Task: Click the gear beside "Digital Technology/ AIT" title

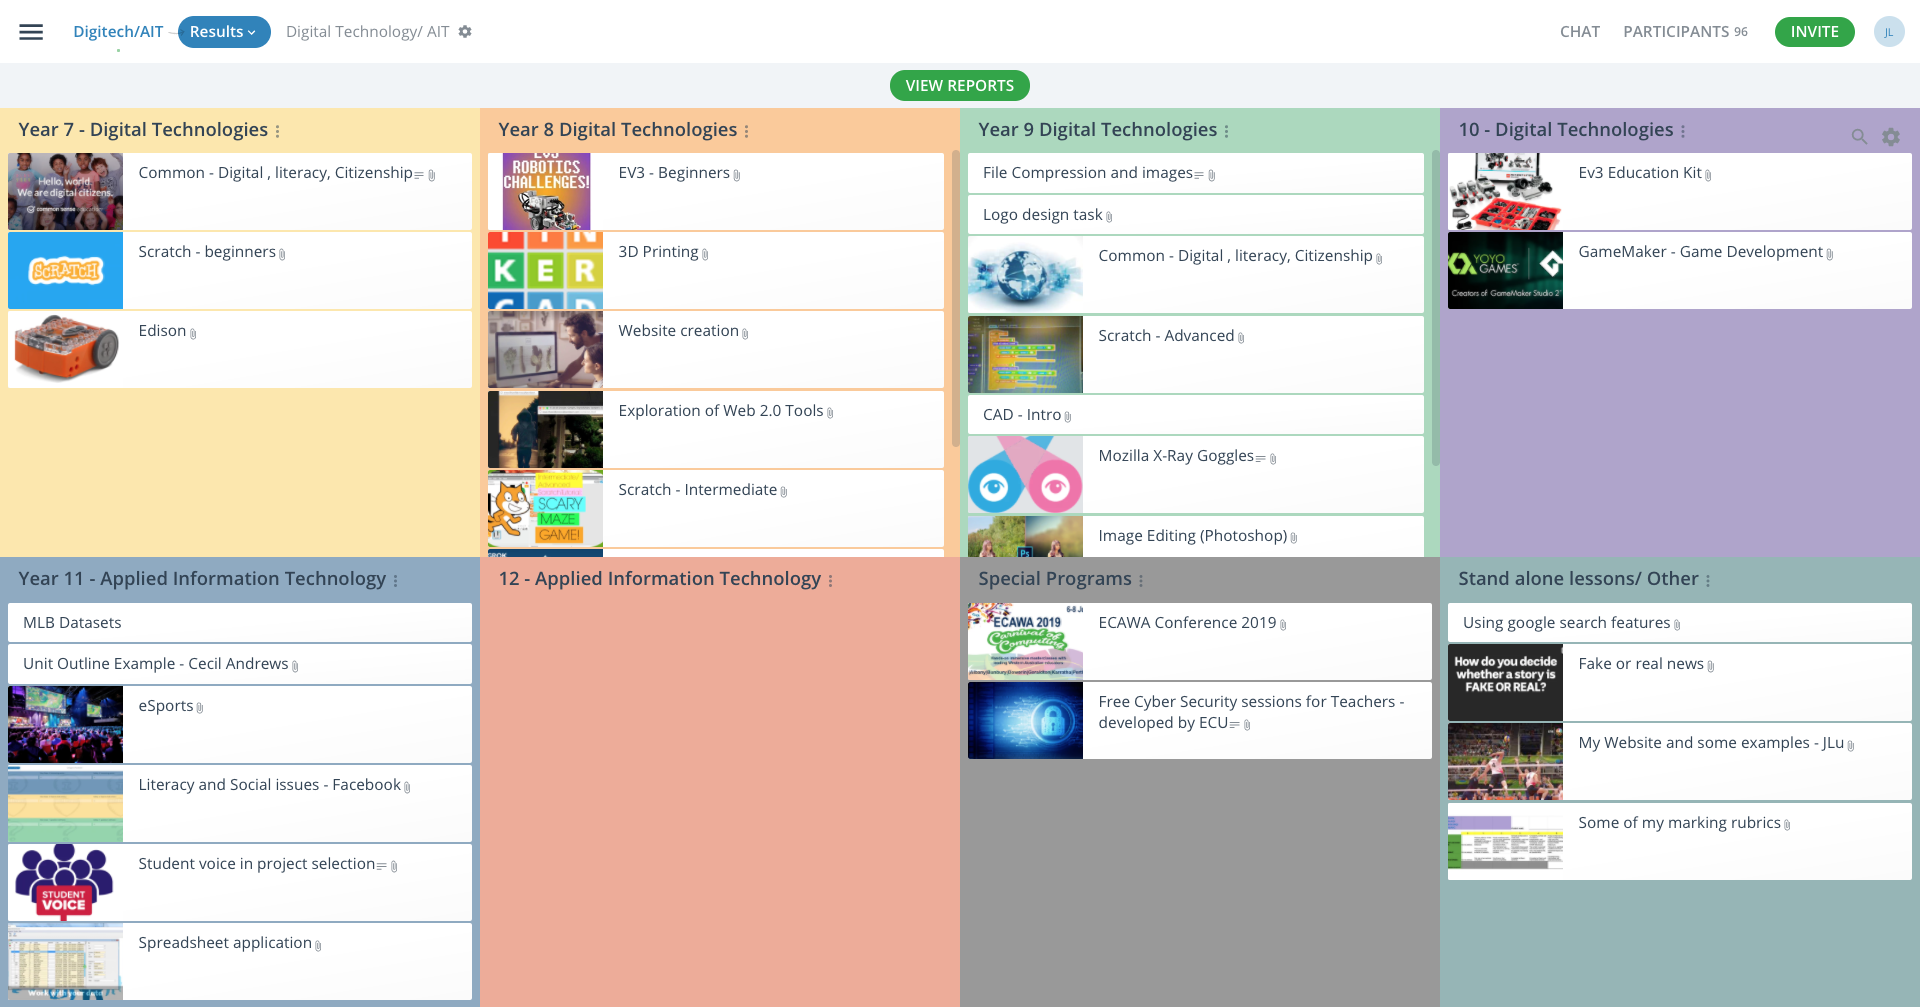Action: tap(464, 31)
